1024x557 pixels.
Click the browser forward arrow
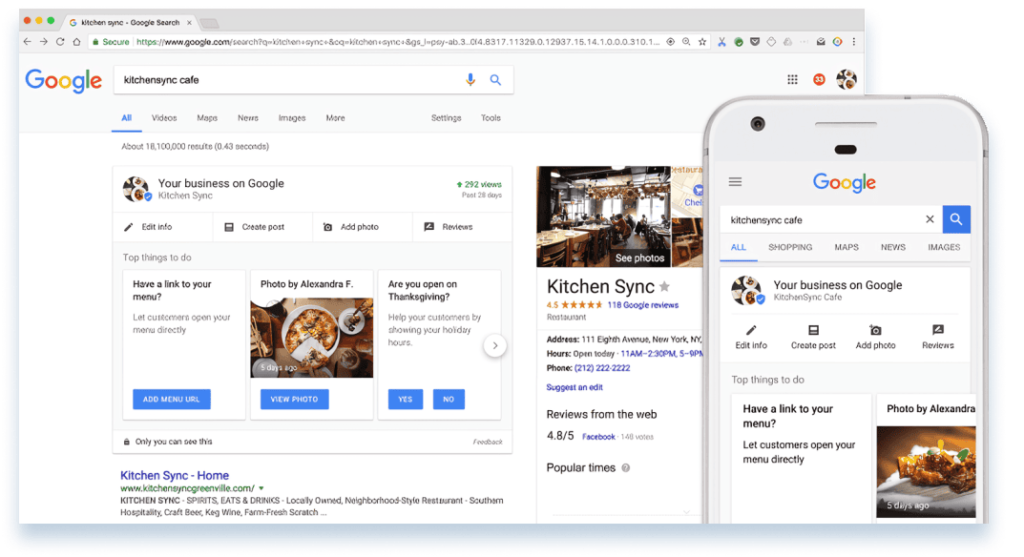coord(44,41)
